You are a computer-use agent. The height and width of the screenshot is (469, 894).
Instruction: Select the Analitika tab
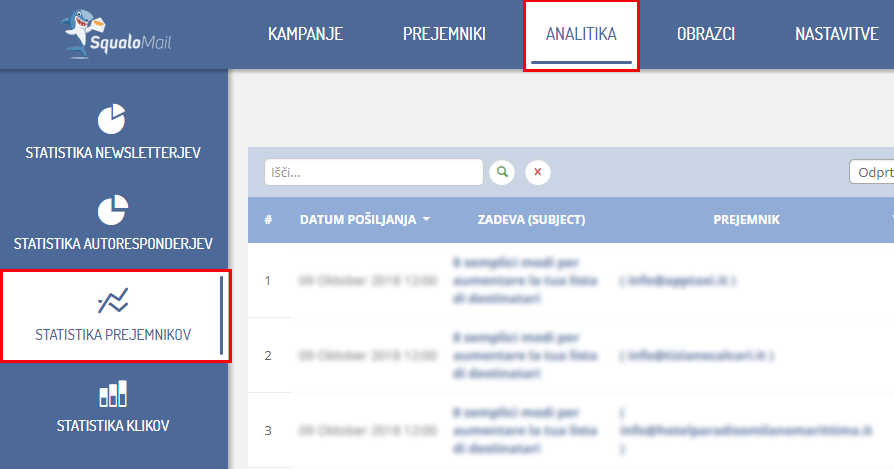point(581,35)
